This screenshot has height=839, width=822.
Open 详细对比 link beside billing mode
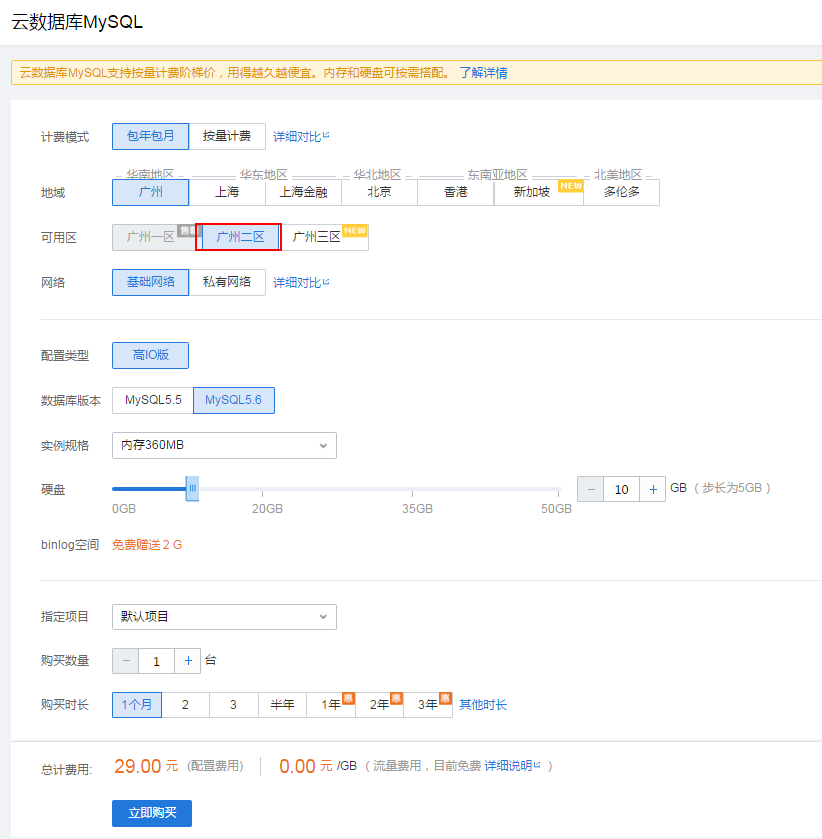pos(301,136)
